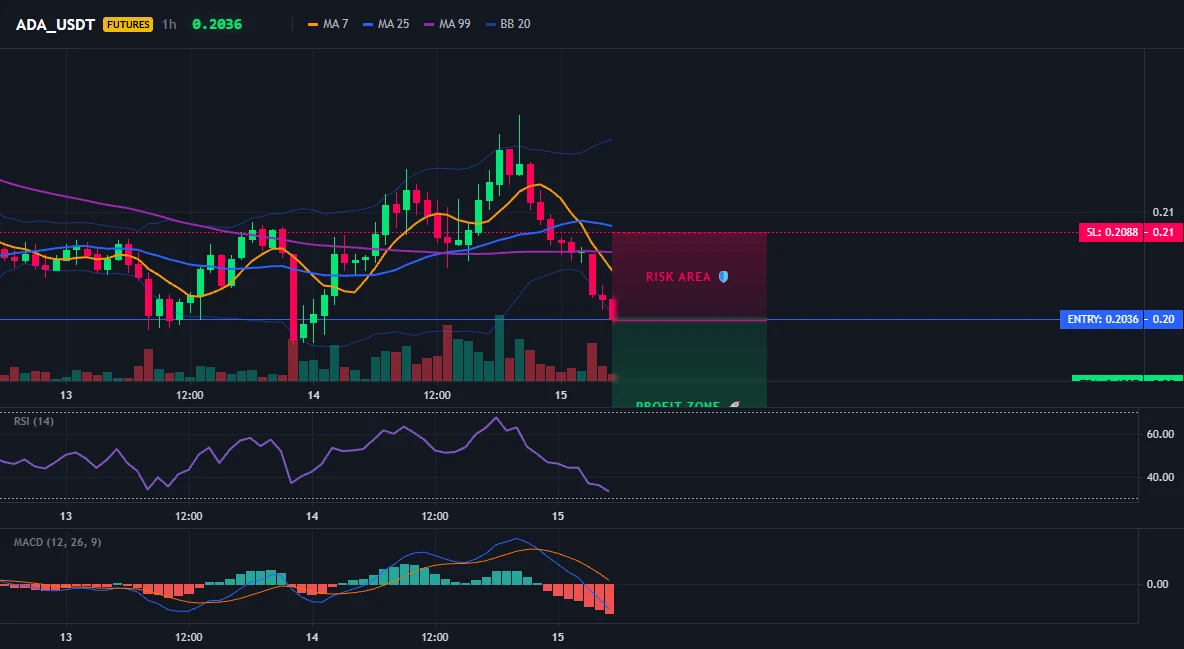This screenshot has width=1184, height=649.
Task: Click the RSI (14) indicator label
Action: pyautogui.click(x=34, y=421)
